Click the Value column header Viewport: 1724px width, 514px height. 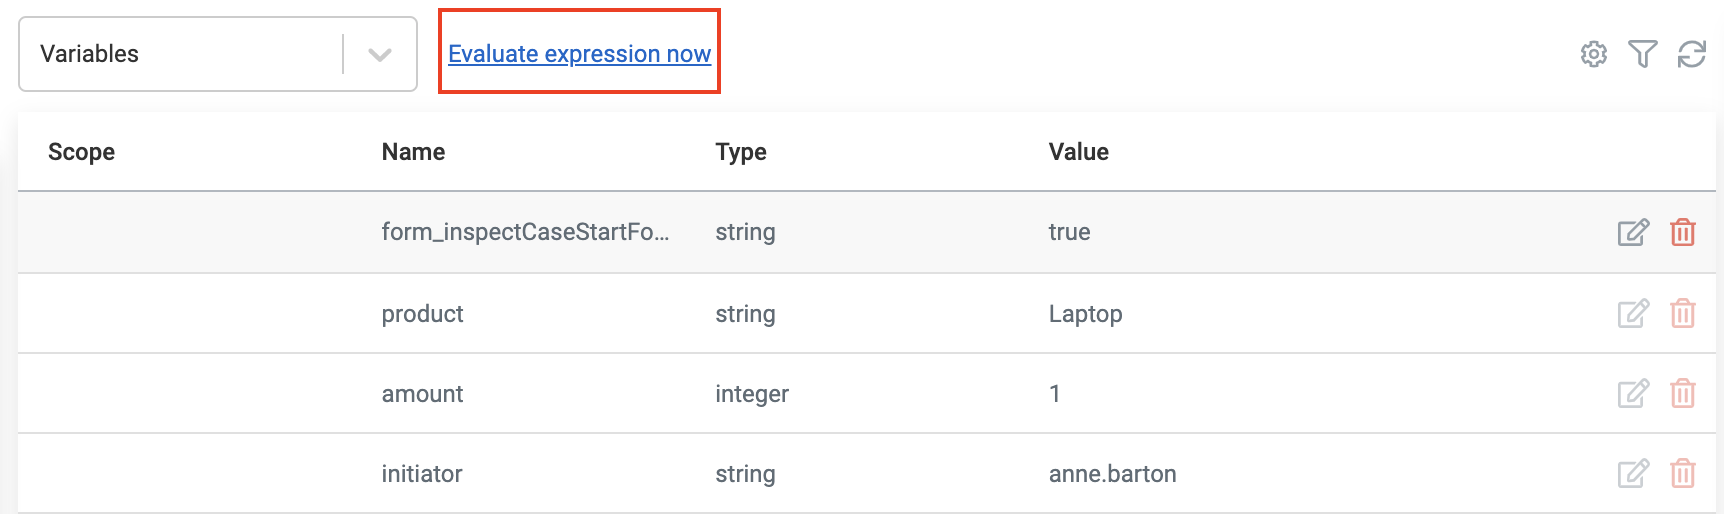pyautogui.click(x=1078, y=152)
